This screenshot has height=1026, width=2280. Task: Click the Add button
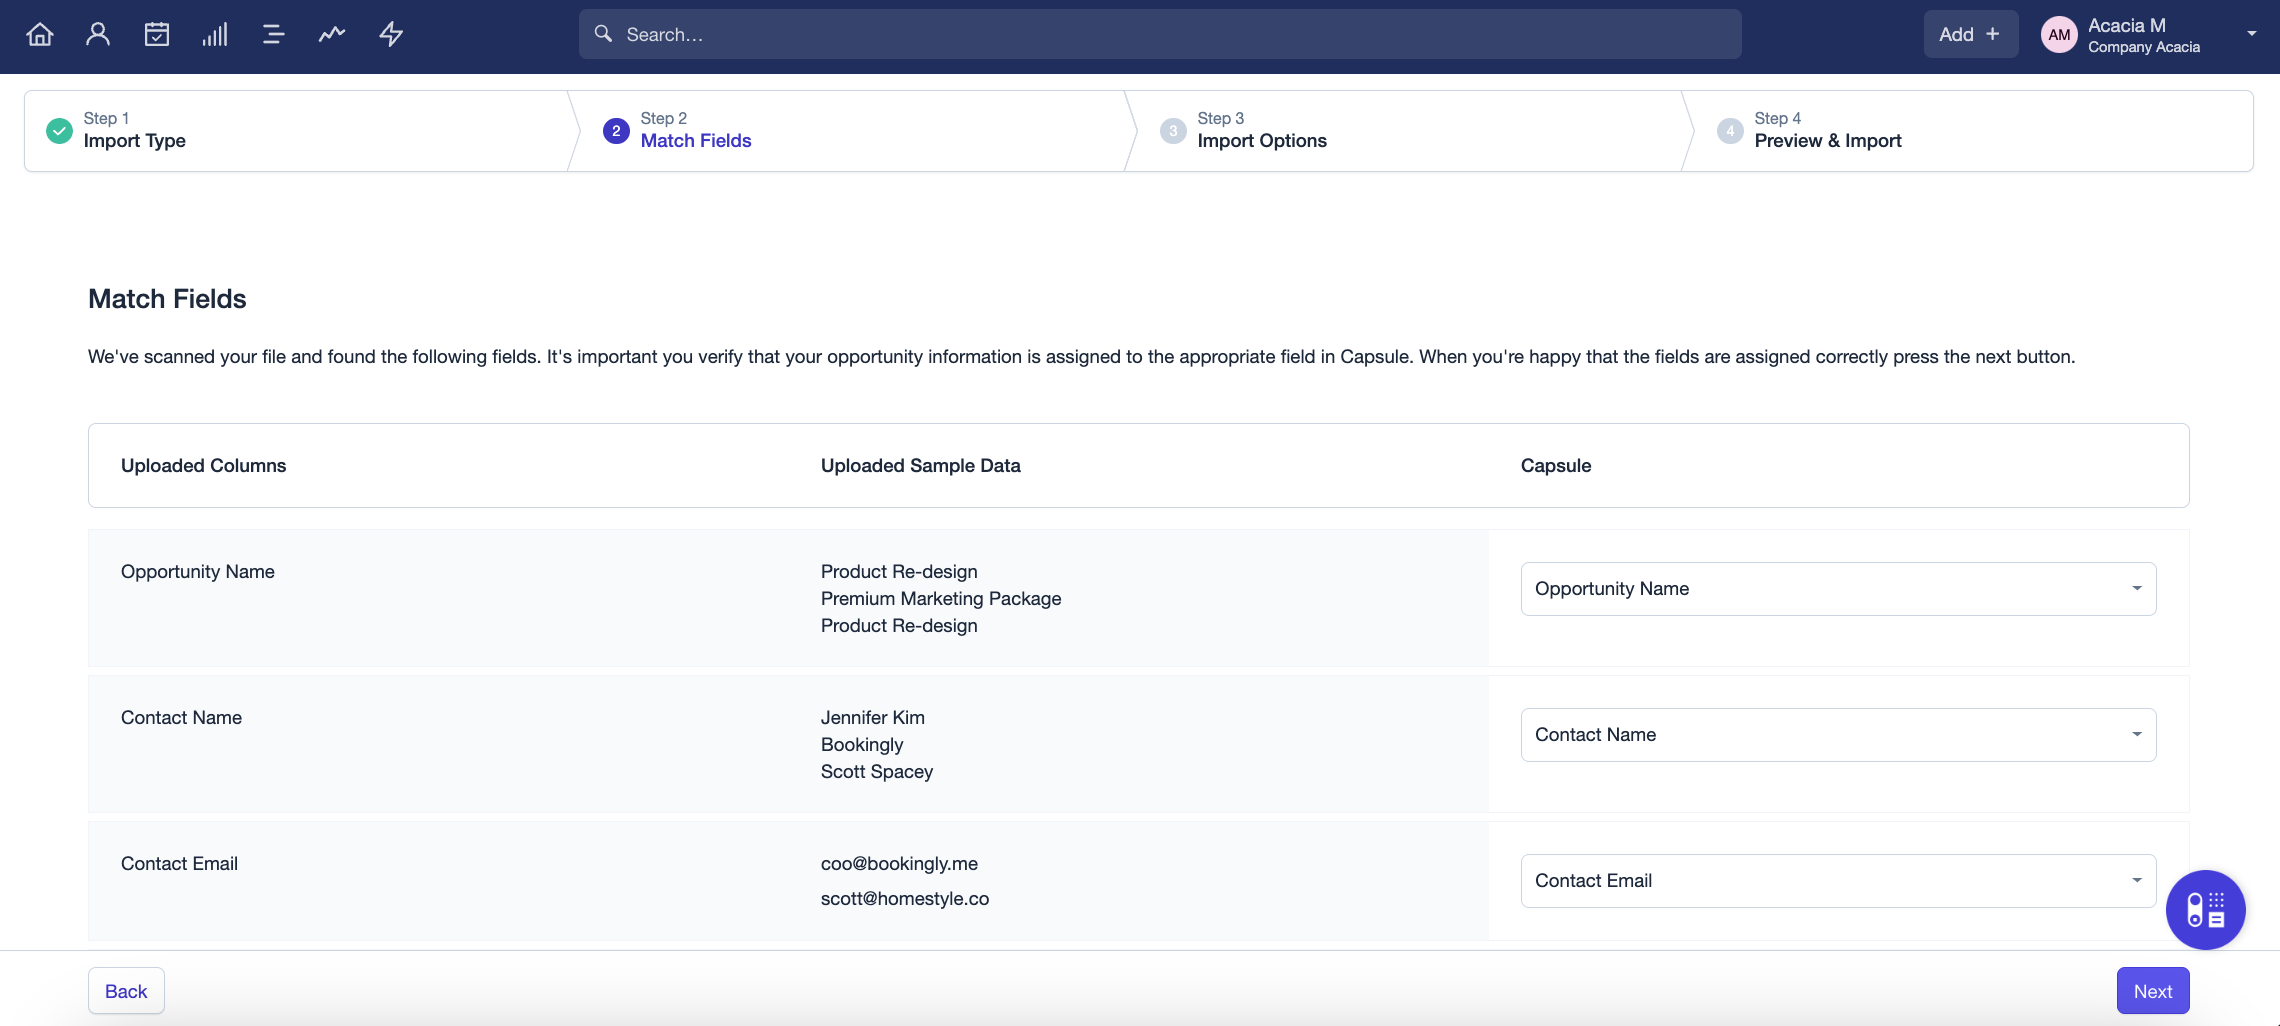tap(1970, 34)
